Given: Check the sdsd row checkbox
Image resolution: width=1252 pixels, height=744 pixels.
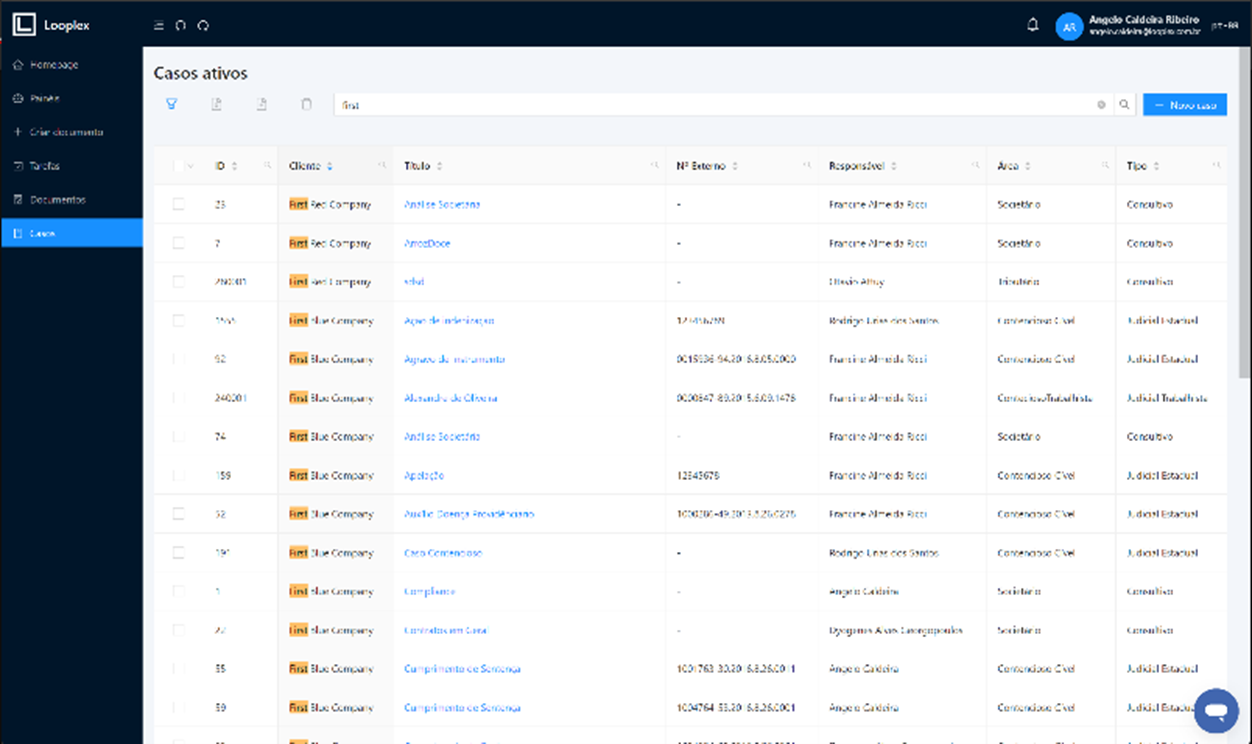Looking at the screenshot, I should (x=178, y=282).
